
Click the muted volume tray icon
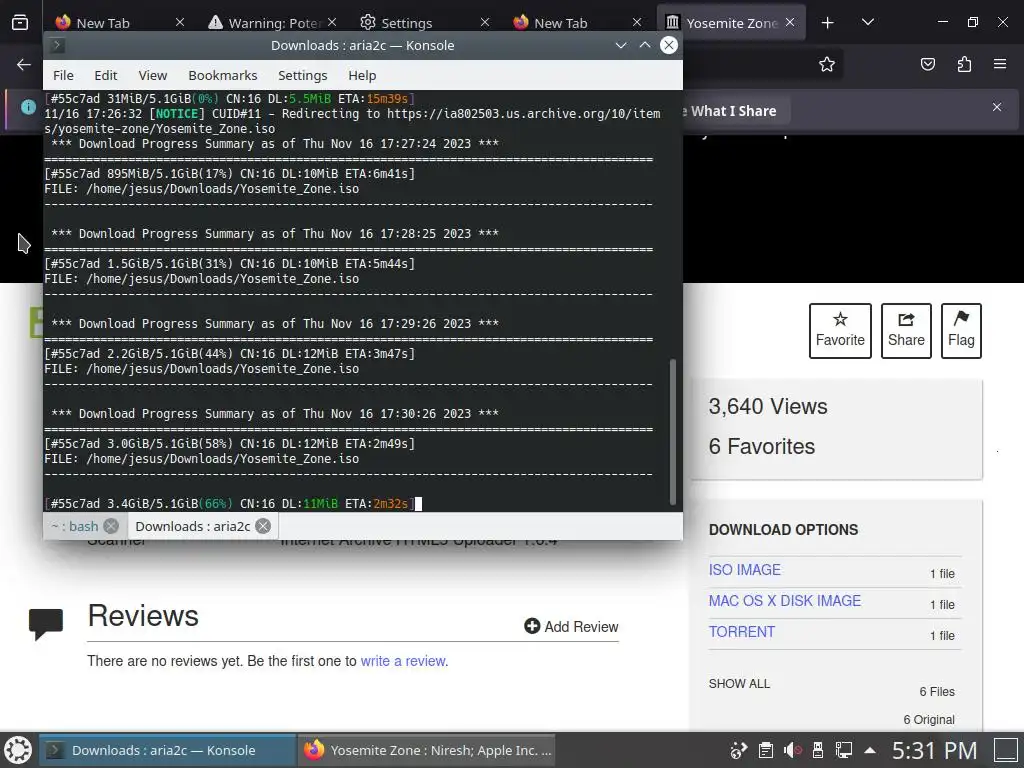[792, 750]
